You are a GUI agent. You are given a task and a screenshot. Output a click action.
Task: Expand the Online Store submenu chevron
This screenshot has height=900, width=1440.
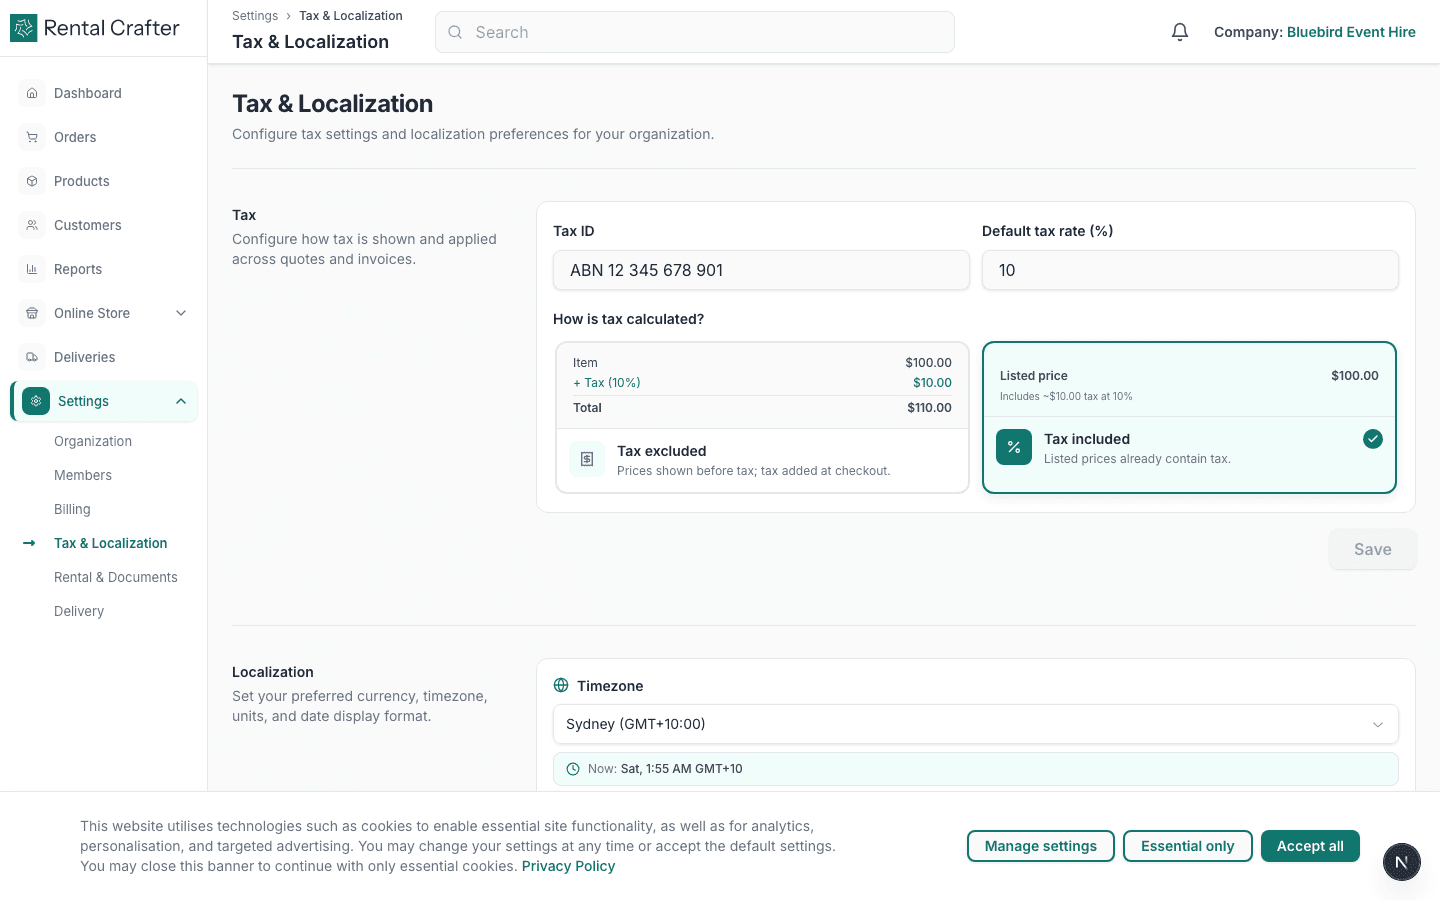[181, 313]
